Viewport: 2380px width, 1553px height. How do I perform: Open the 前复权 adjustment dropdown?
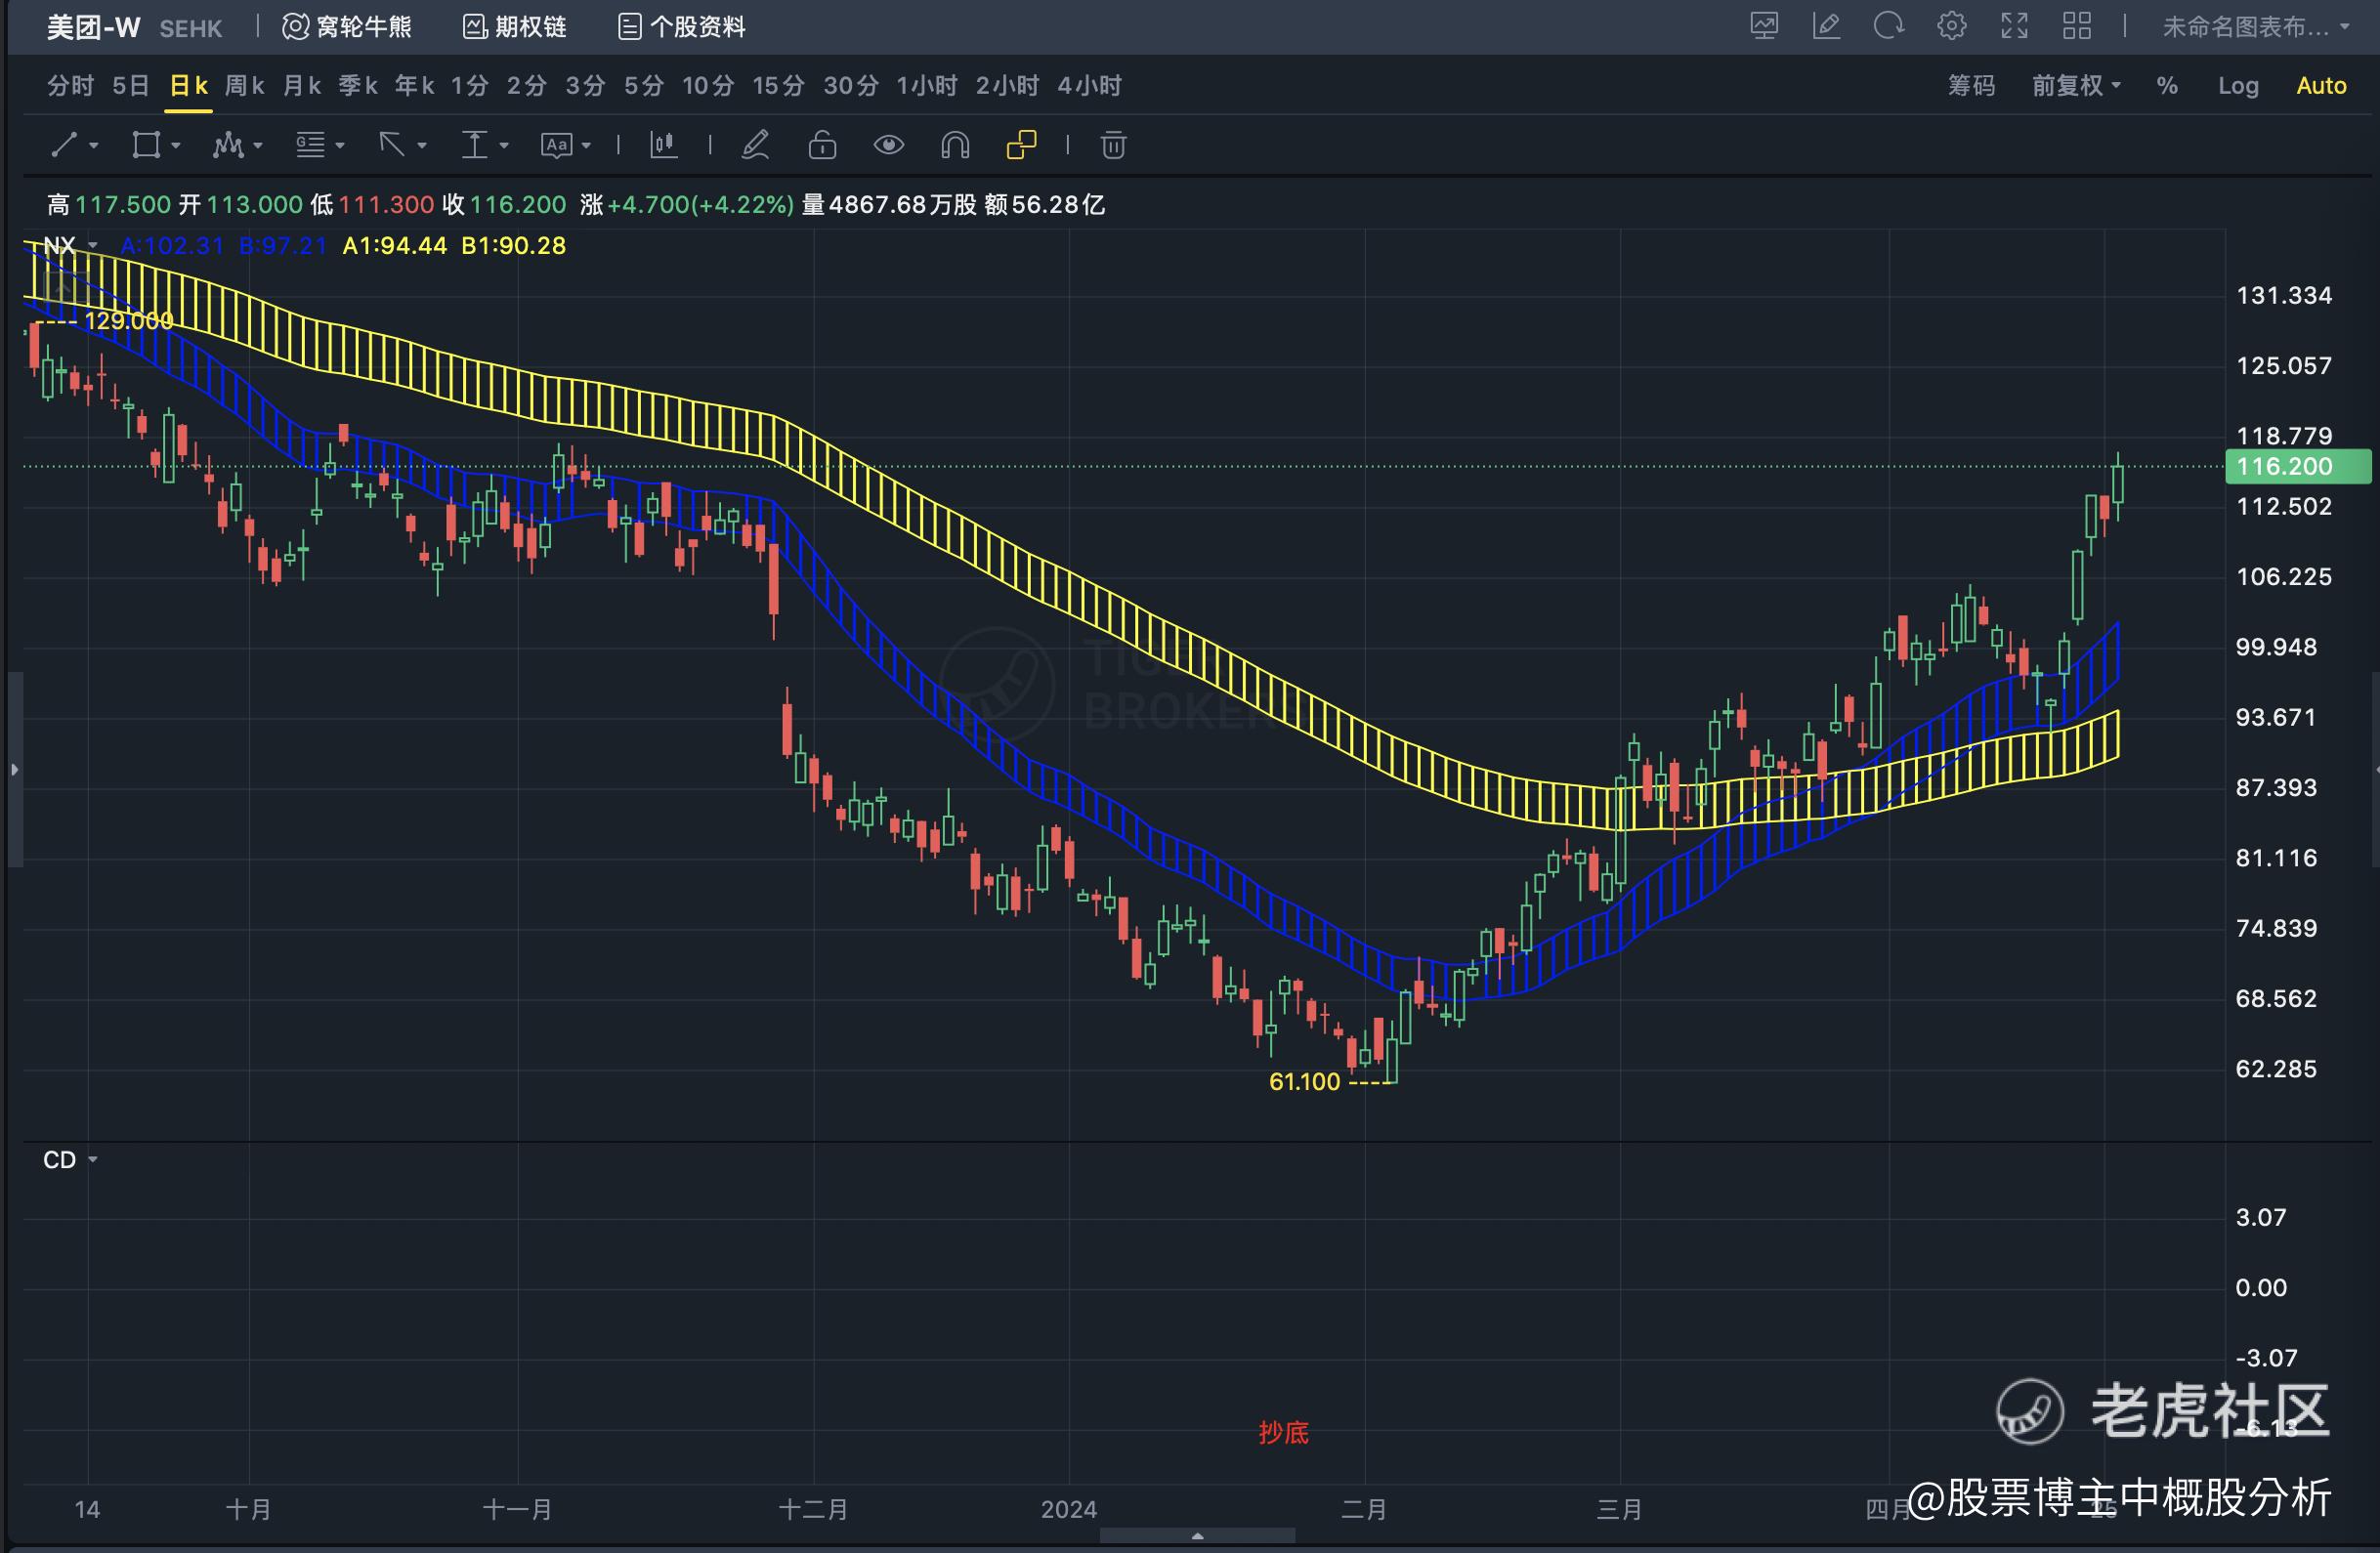pos(2075,86)
